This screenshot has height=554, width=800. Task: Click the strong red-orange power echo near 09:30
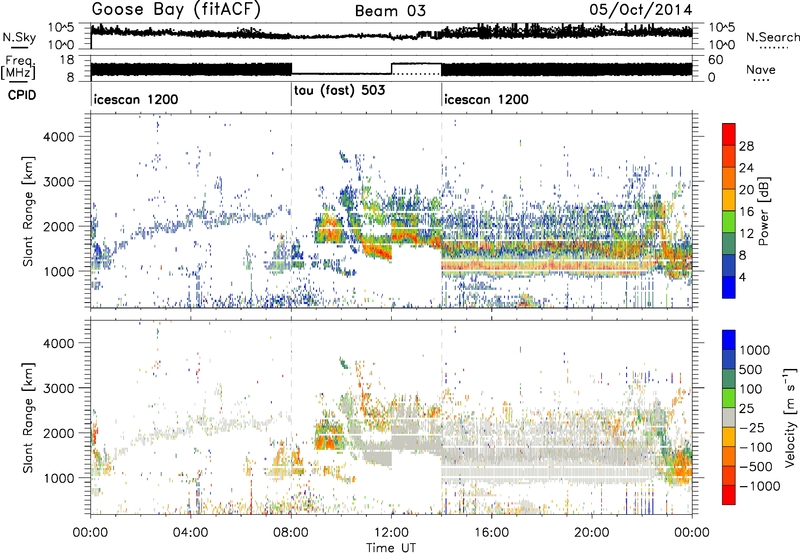[x=329, y=229]
